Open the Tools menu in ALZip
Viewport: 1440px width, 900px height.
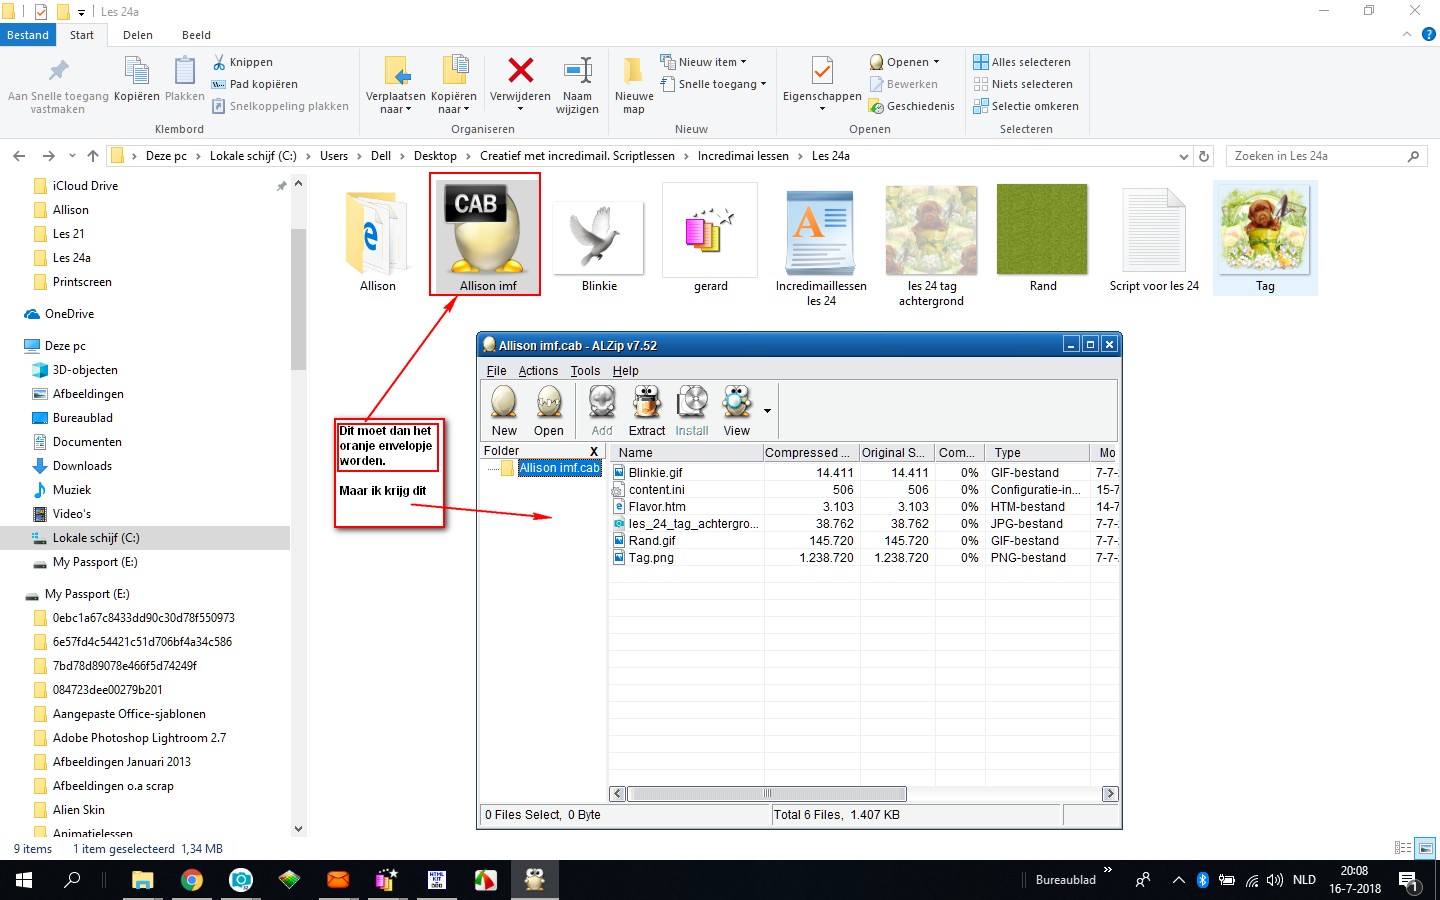point(585,371)
